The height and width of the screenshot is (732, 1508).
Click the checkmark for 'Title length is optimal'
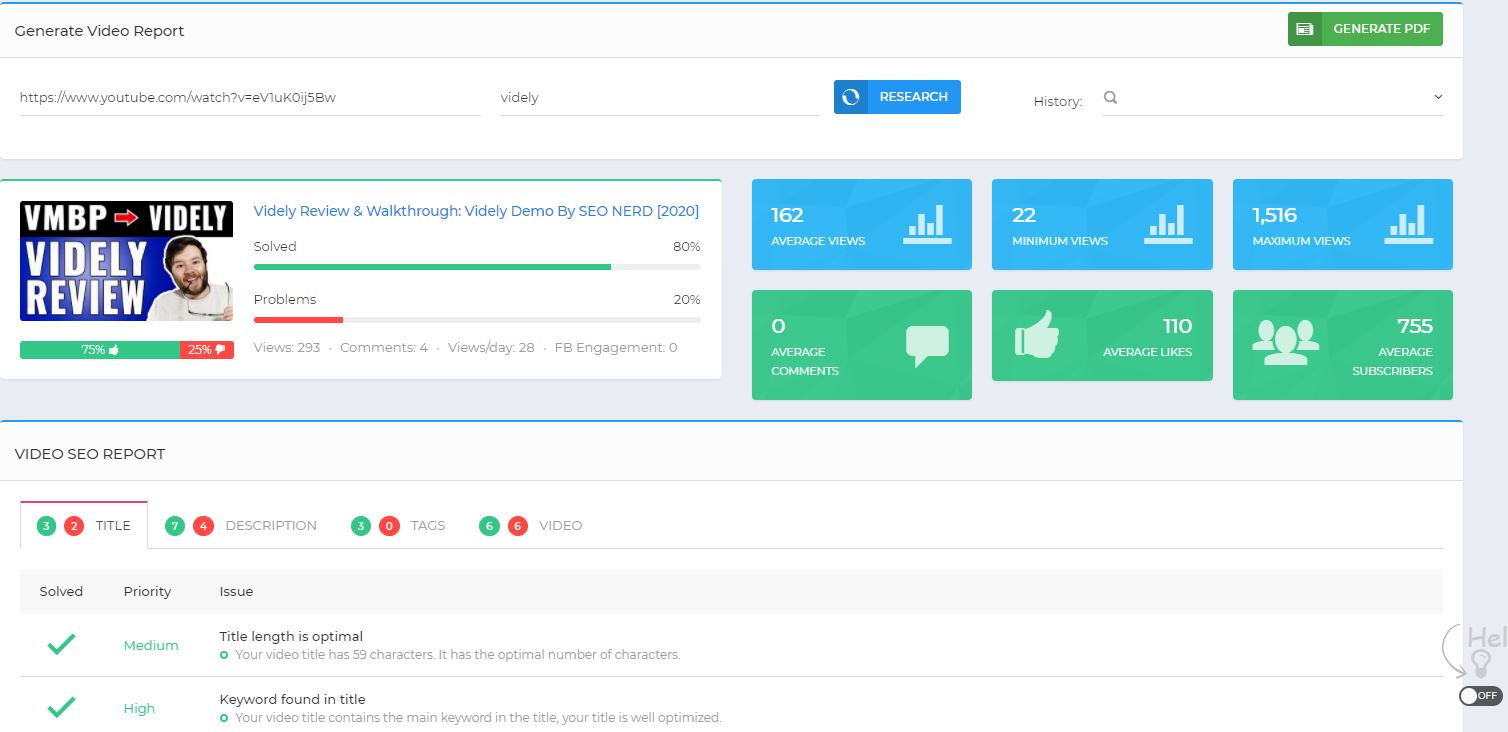tap(61, 645)
